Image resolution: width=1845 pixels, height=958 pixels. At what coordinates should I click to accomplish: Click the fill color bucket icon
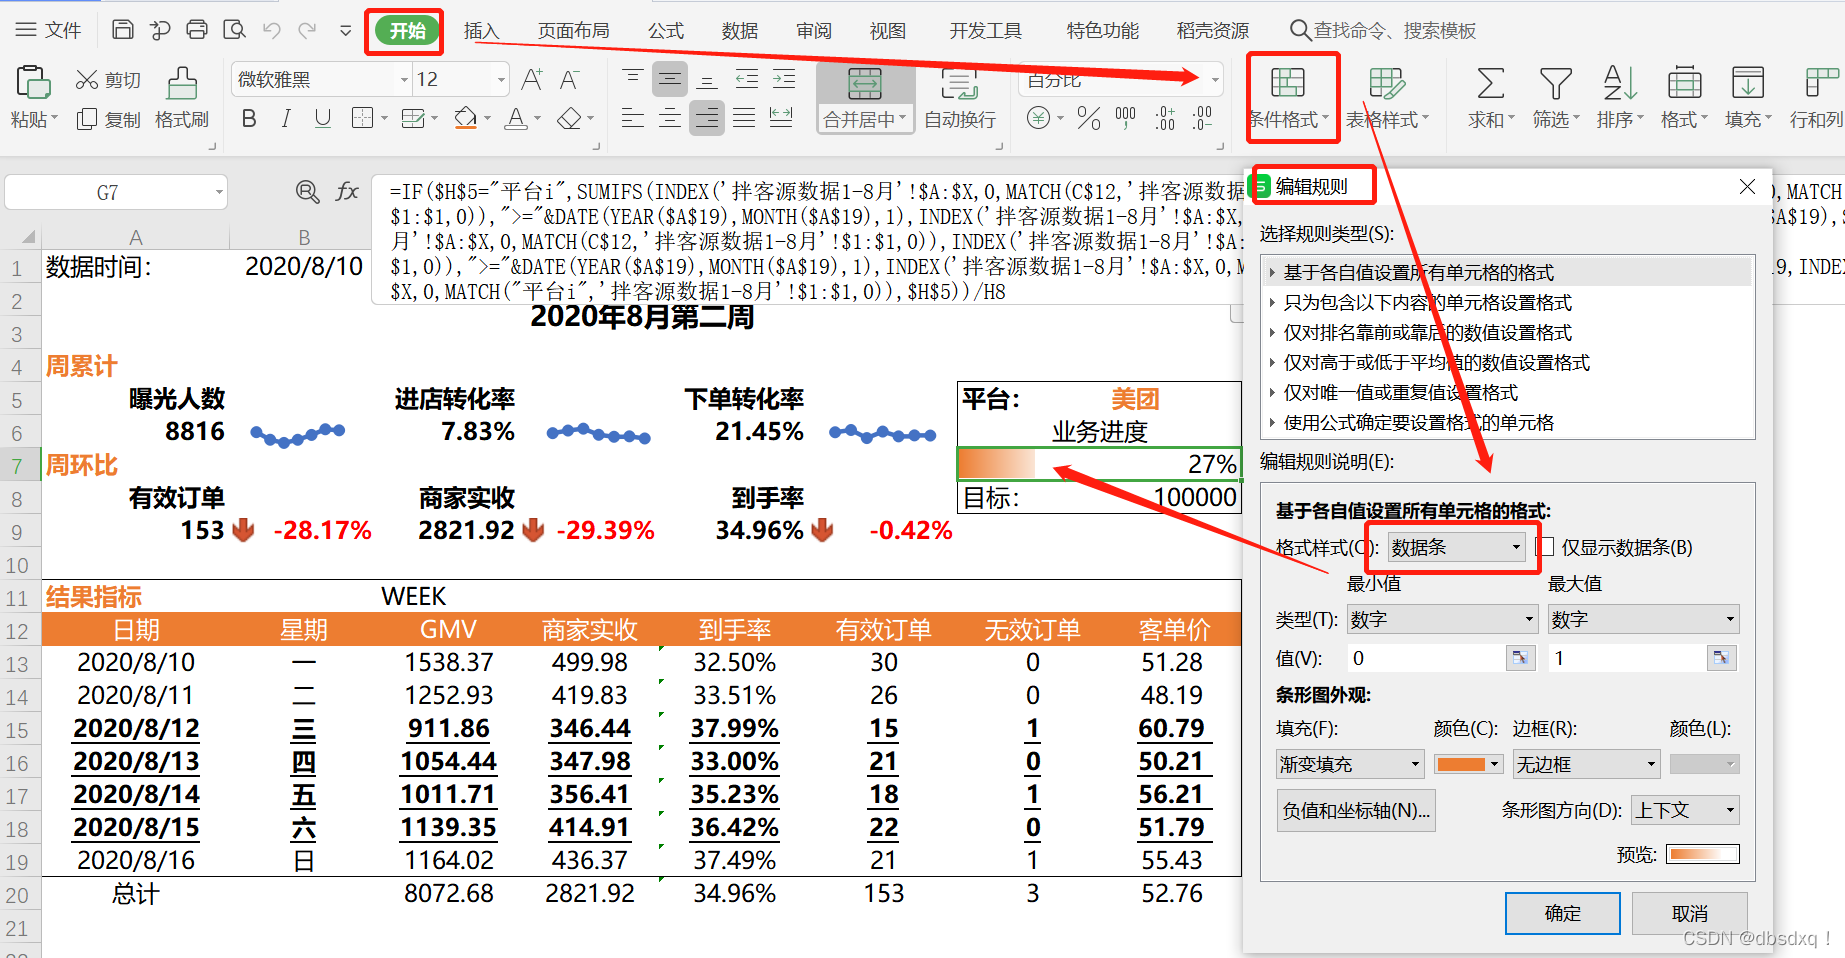coord(465,119)
